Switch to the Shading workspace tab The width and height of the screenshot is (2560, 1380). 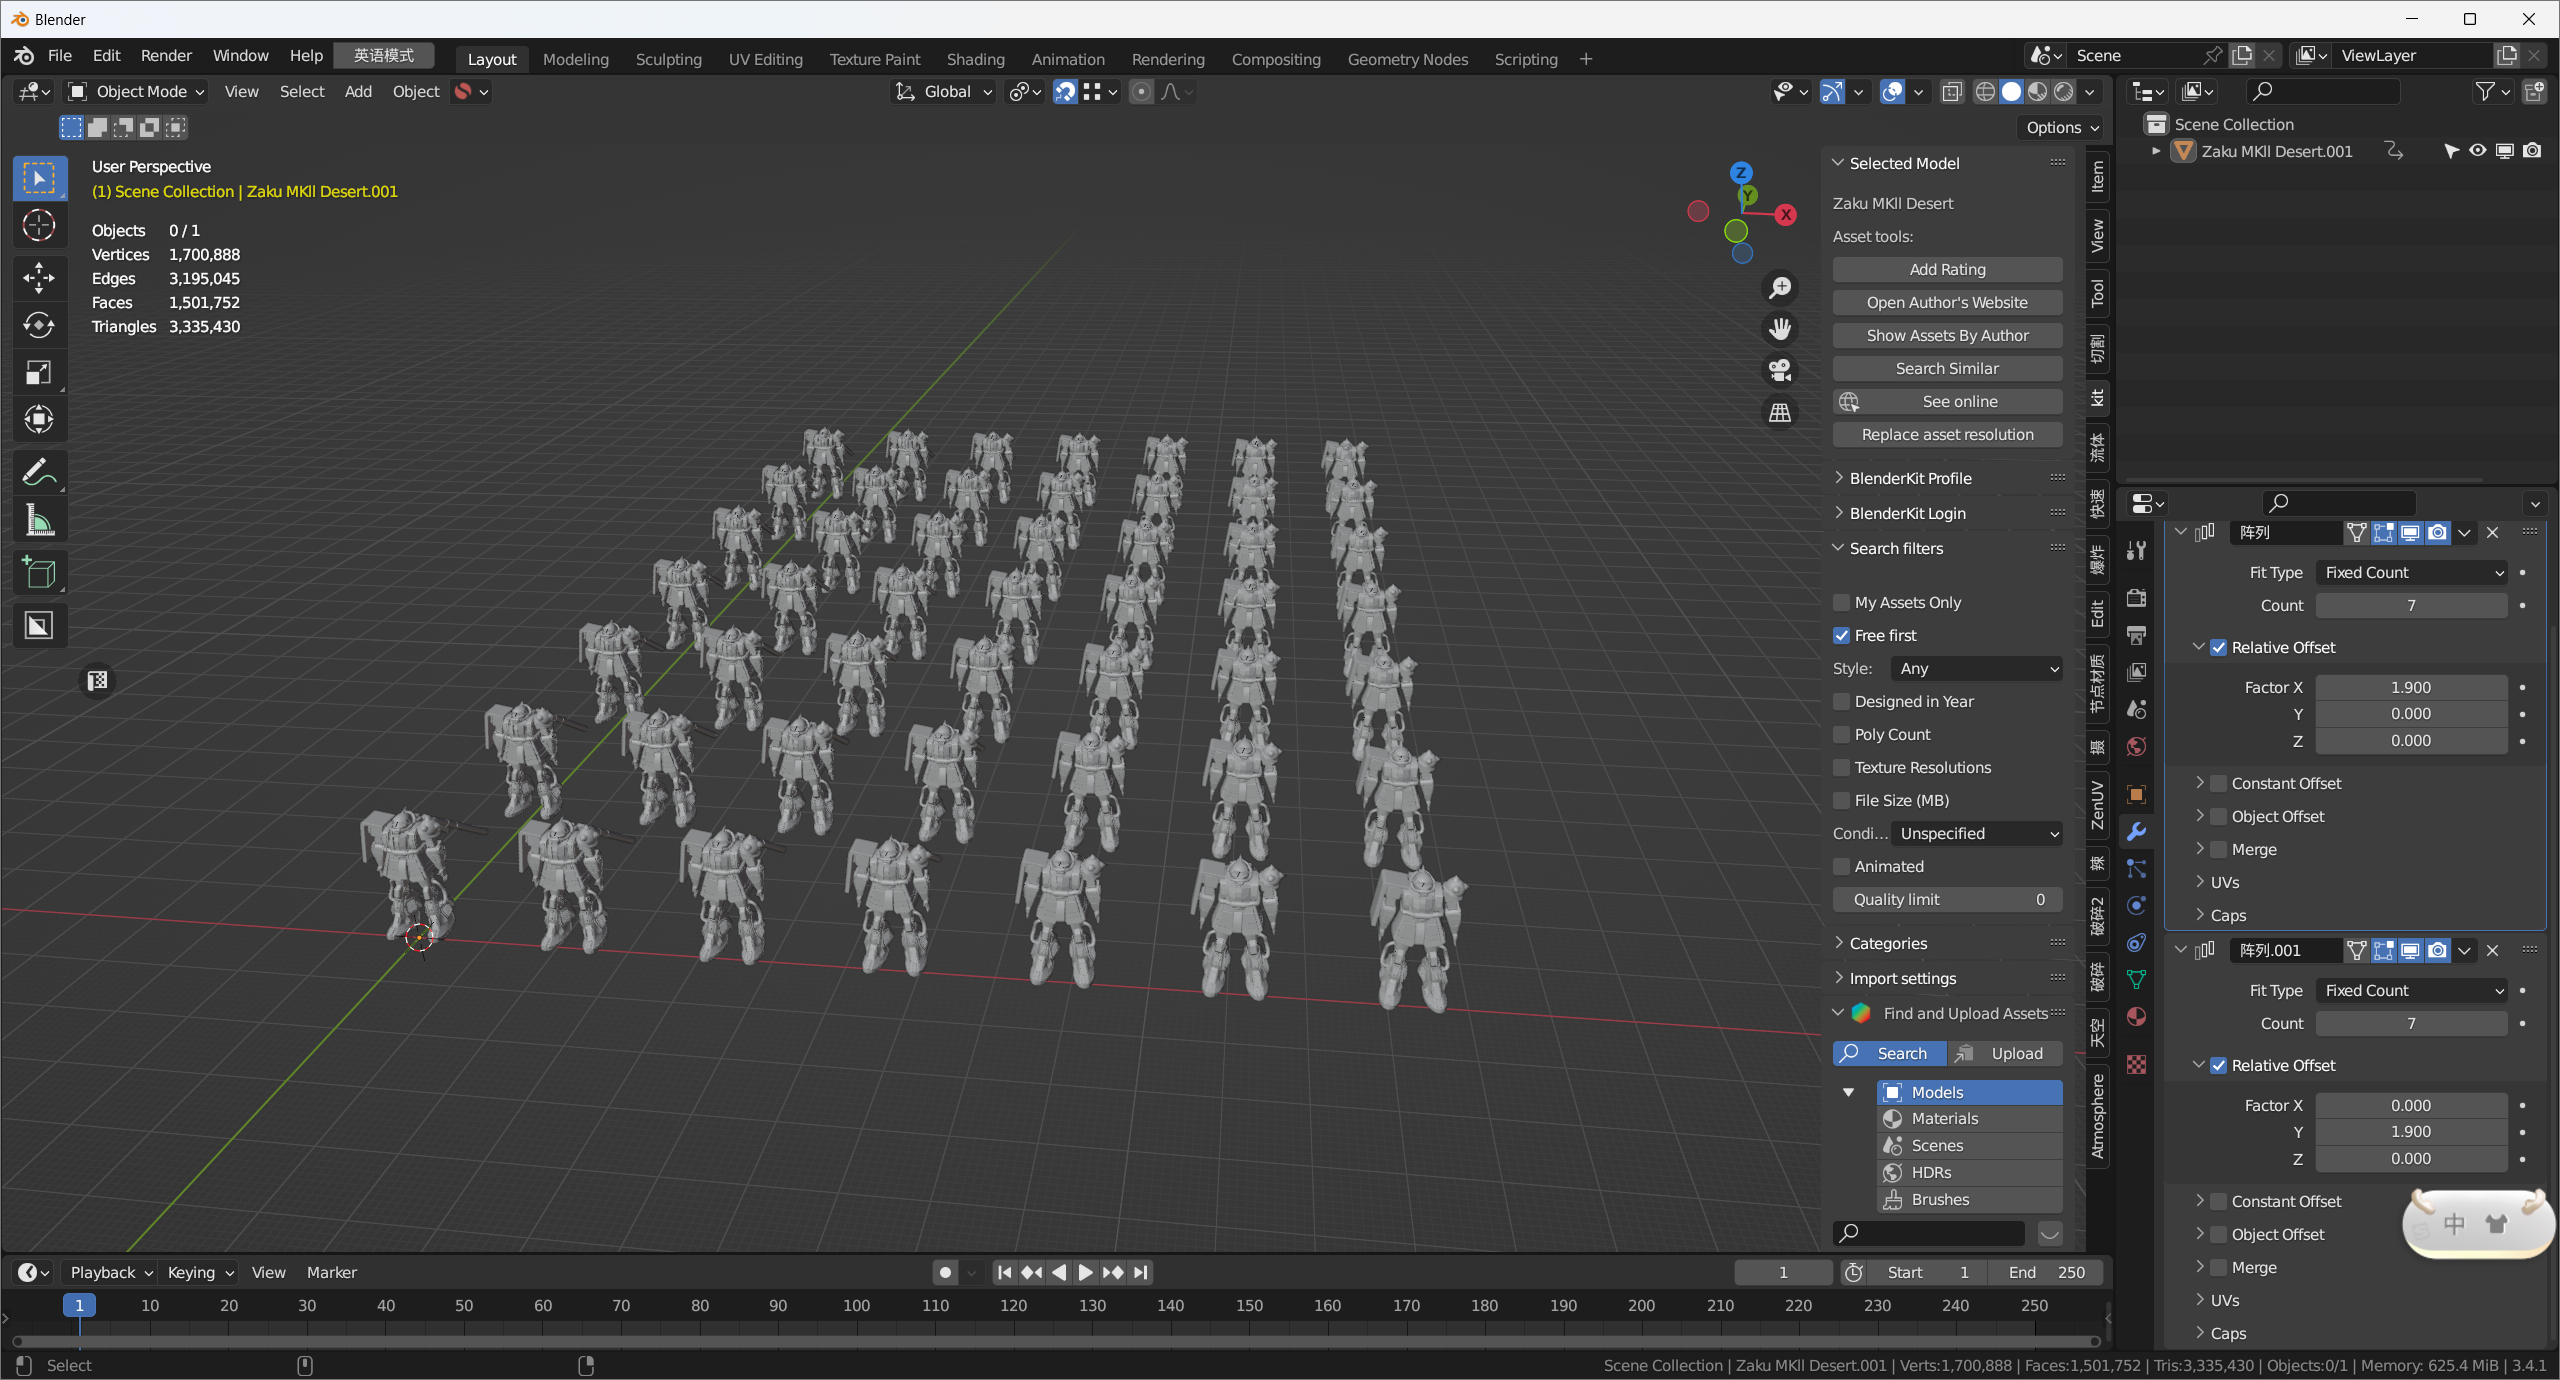click(976, 59)
